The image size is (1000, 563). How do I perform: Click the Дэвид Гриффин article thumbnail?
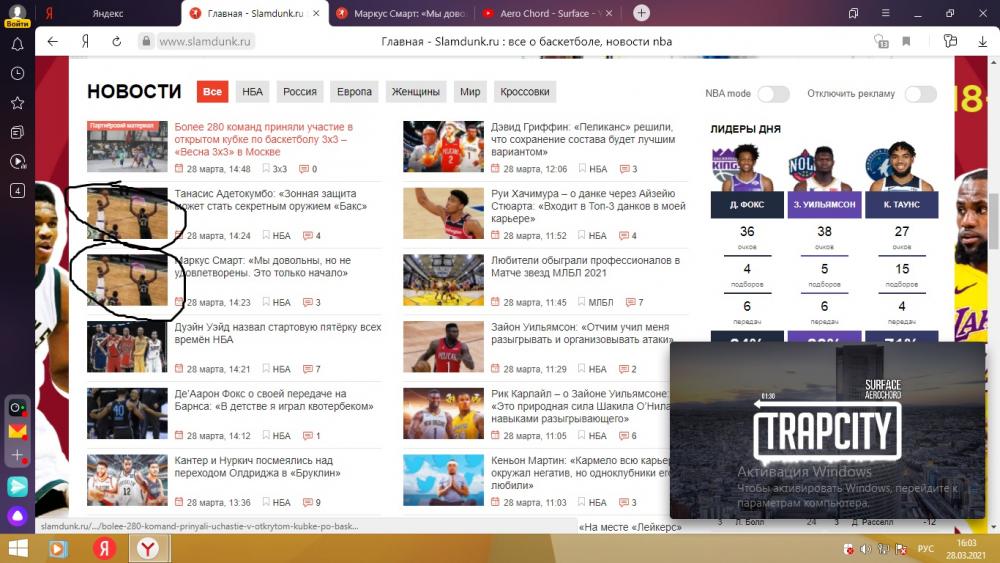[443, 147]
